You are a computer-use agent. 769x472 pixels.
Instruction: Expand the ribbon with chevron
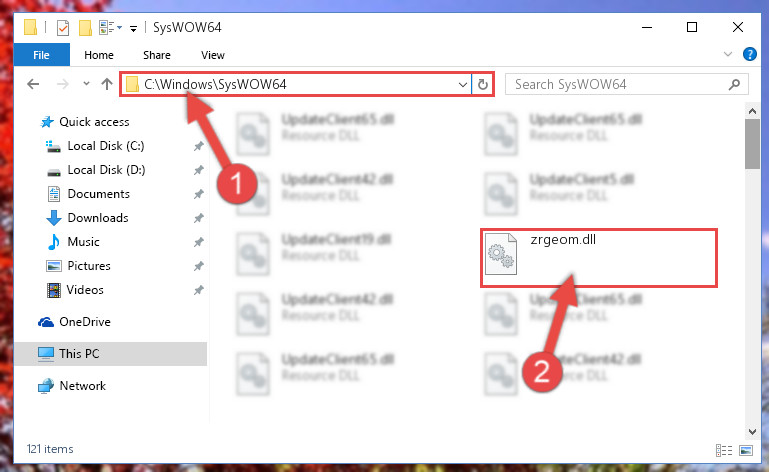coord(728,54)
